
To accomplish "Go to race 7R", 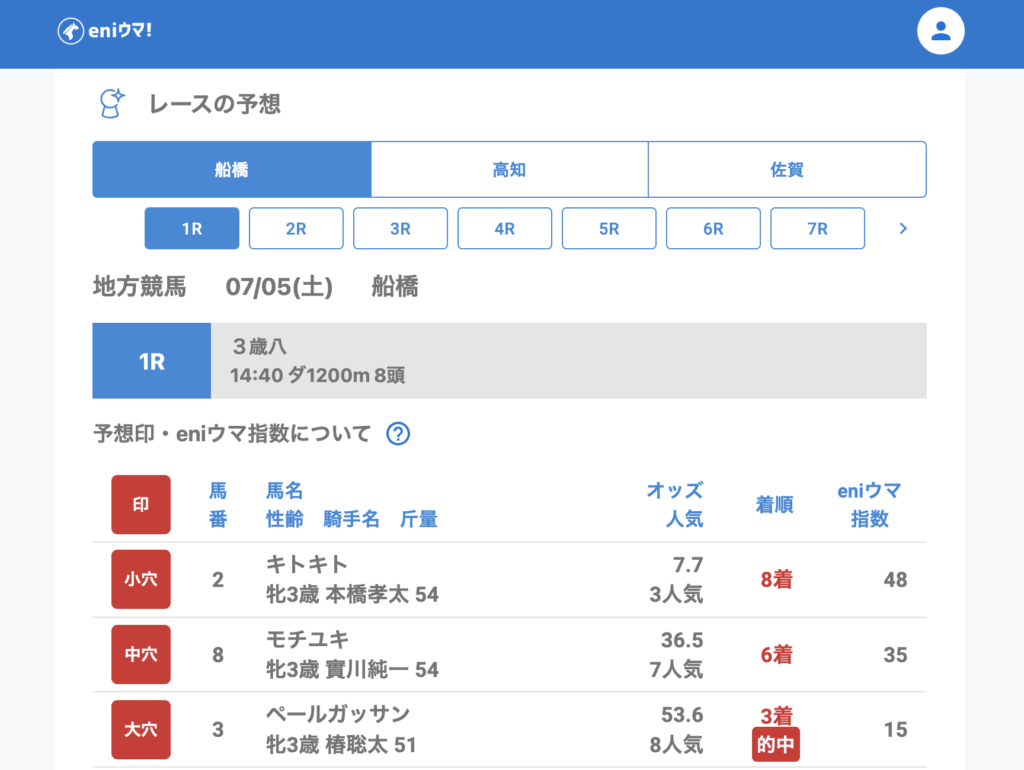I will (x=817, y=229).
